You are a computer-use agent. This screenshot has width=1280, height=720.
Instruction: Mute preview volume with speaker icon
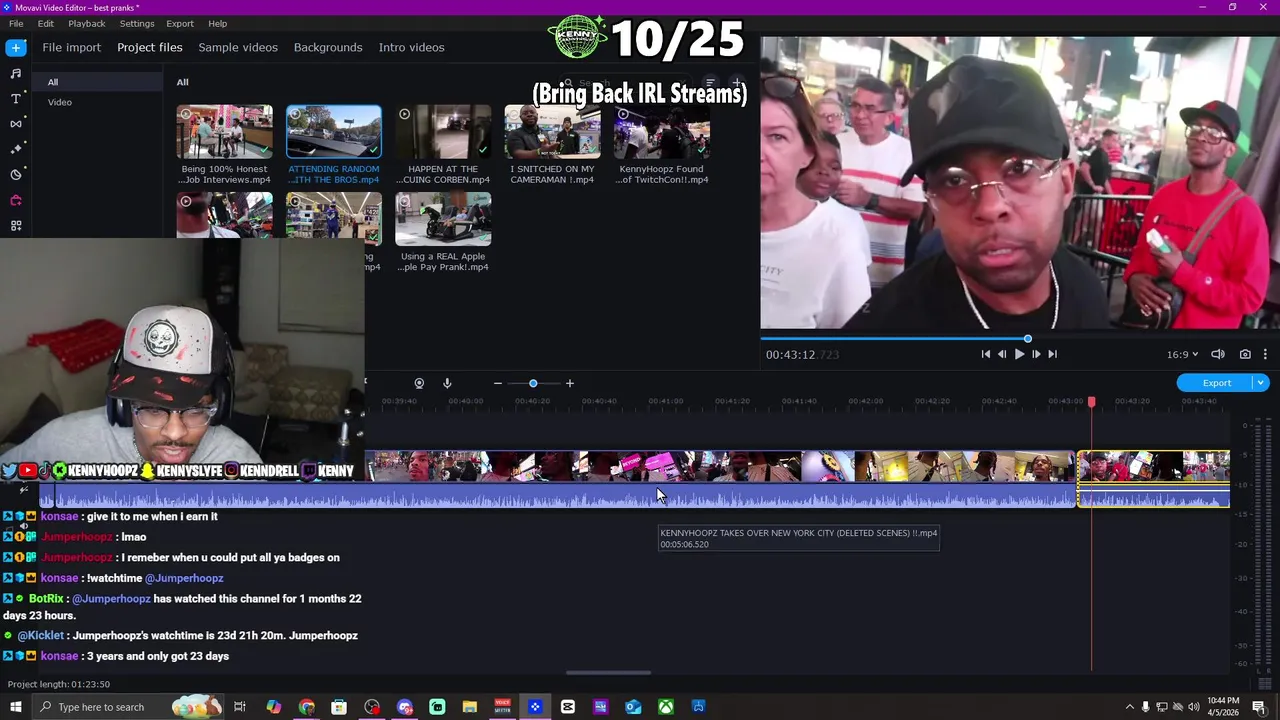point(1218,354)
